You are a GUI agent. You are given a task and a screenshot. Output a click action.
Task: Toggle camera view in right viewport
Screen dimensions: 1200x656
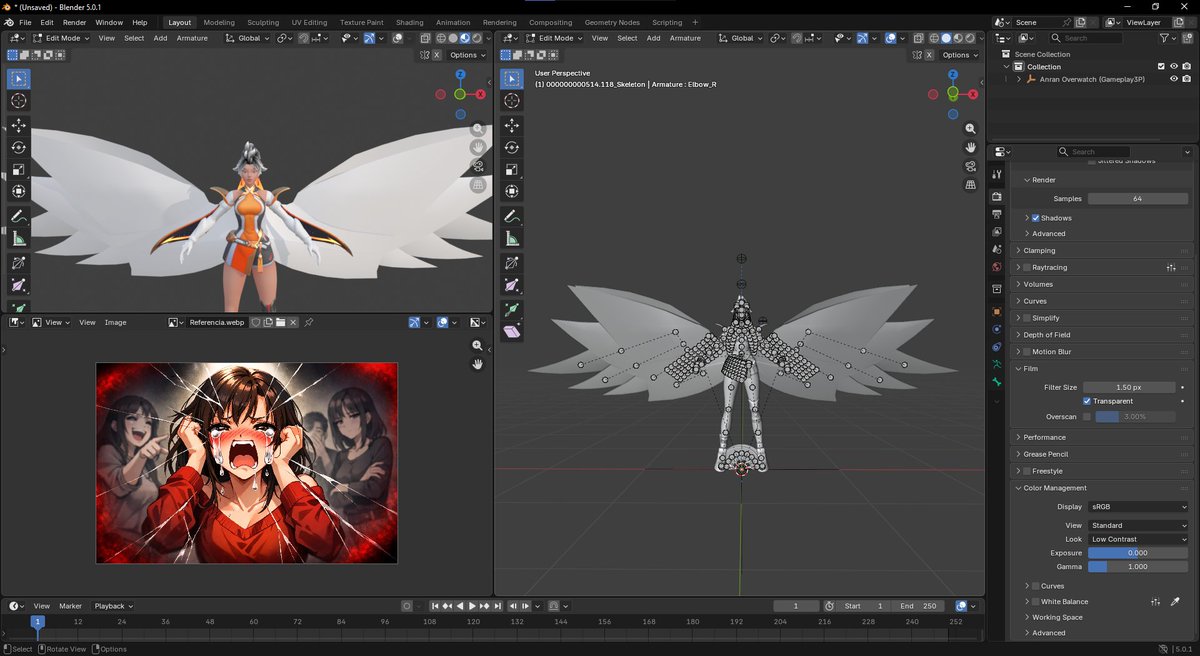(x=970, y=166)
